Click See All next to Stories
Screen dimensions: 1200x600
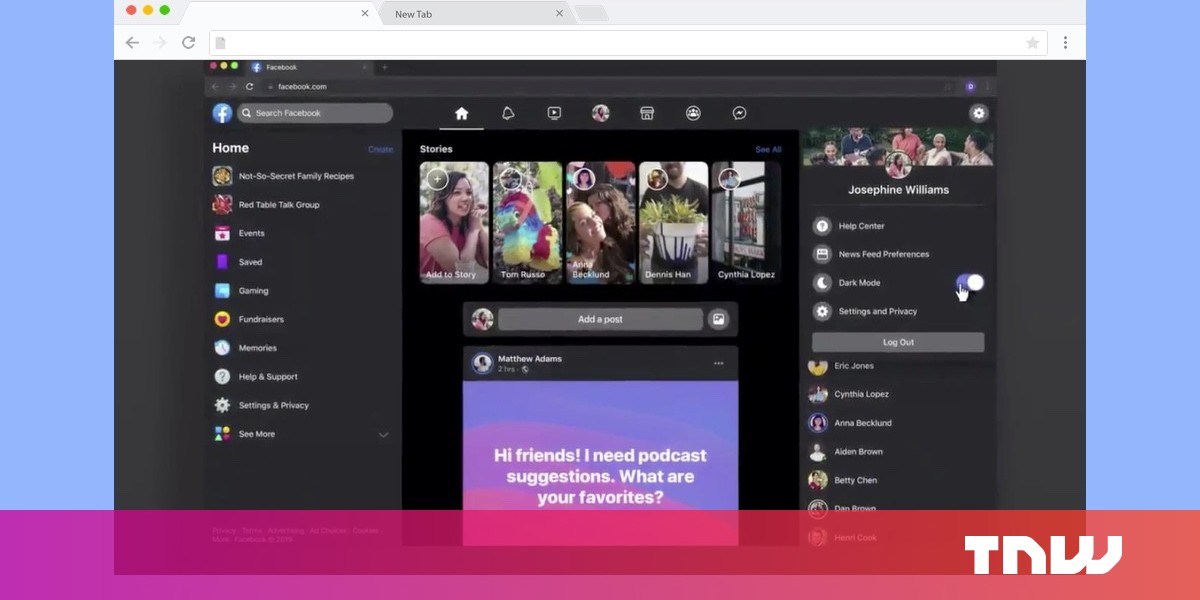(x=768, y=150)
